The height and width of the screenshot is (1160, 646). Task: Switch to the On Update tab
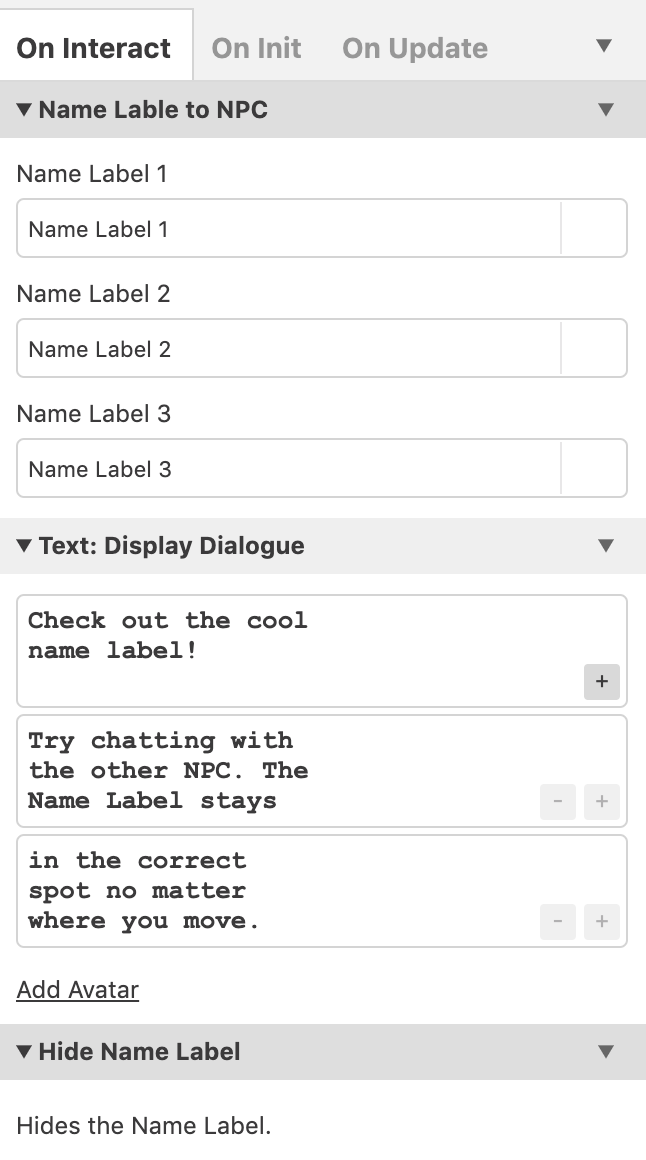pos(415,48)
